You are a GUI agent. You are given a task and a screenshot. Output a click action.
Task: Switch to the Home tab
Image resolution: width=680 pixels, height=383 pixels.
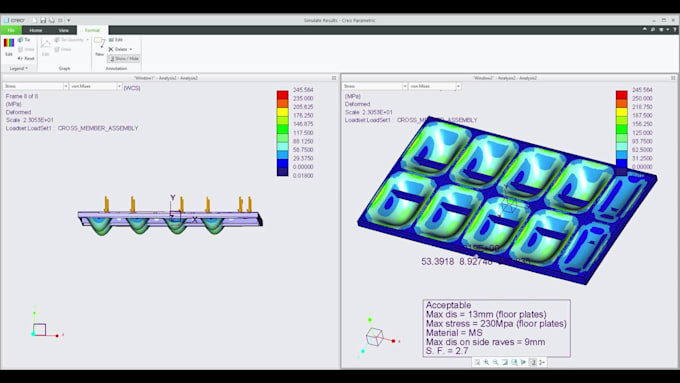coord(36,30)
